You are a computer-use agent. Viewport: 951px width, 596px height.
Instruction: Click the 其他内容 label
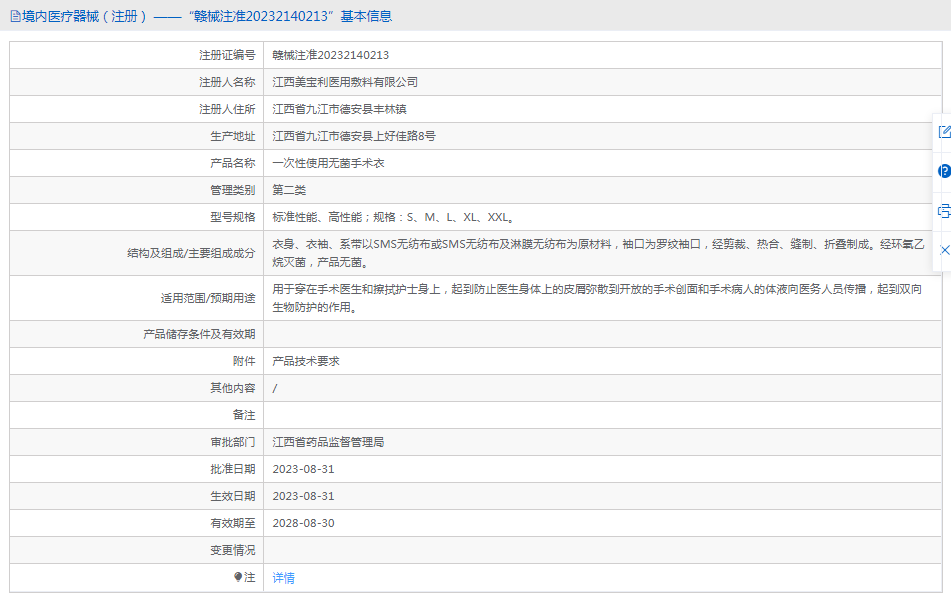click(232, 388)
